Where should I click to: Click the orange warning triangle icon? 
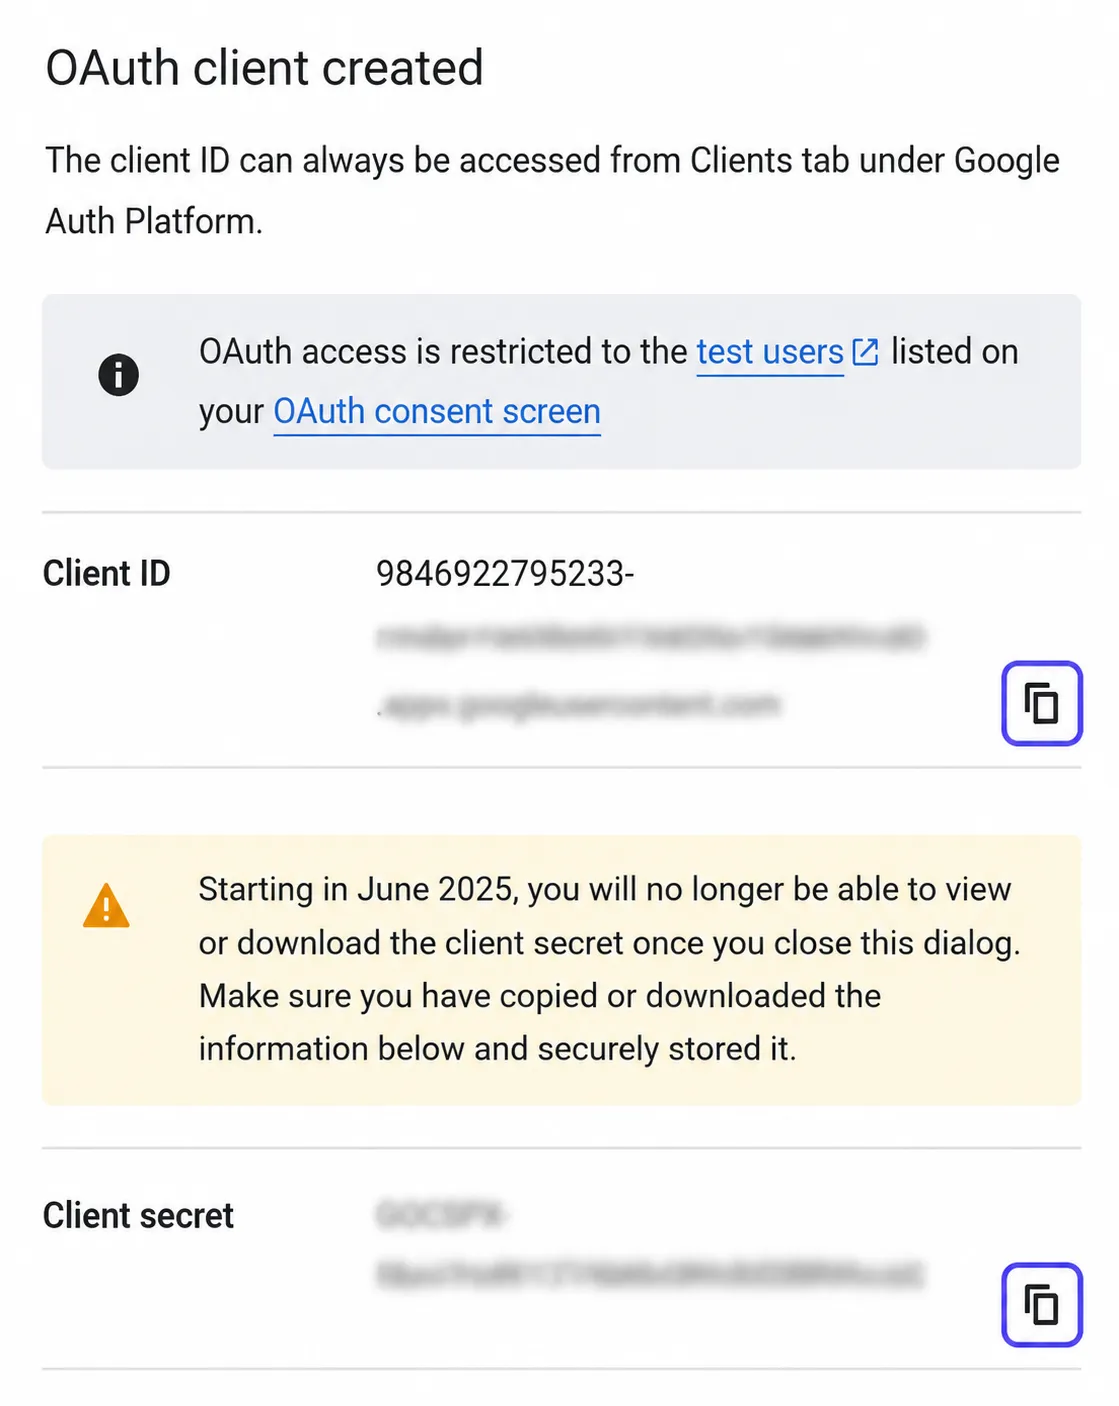coord(106,906)
